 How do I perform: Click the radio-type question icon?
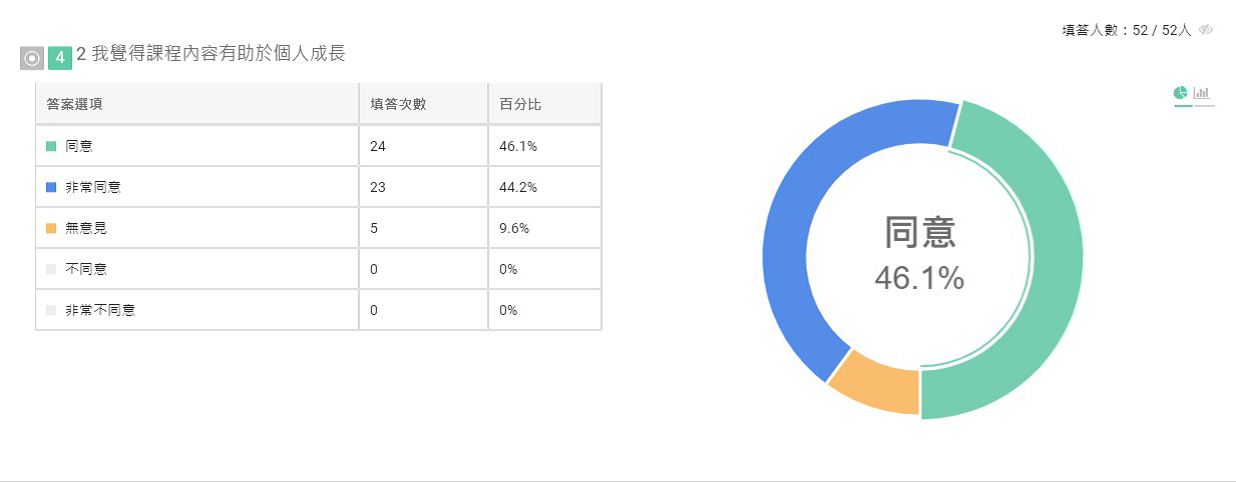pos(32,58)
